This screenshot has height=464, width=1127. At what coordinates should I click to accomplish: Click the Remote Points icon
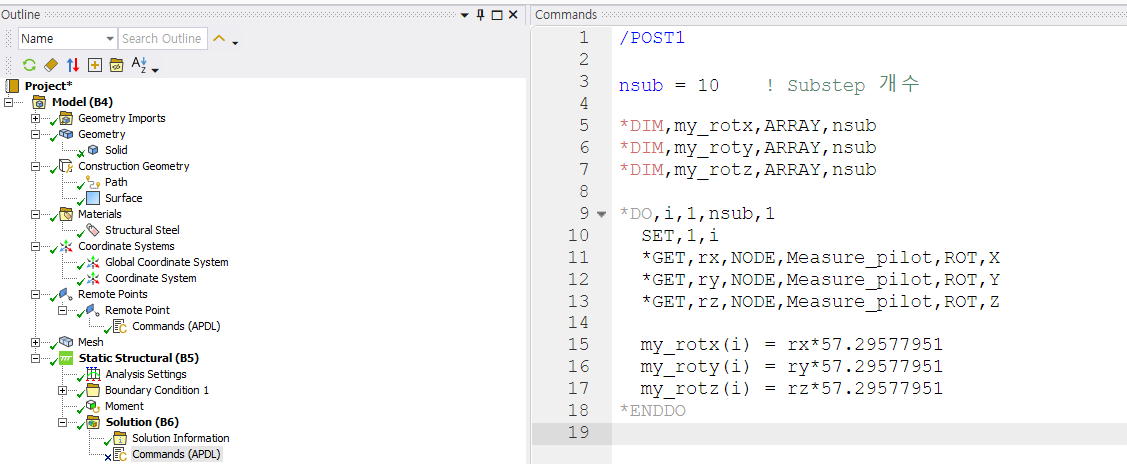point(66,294)
